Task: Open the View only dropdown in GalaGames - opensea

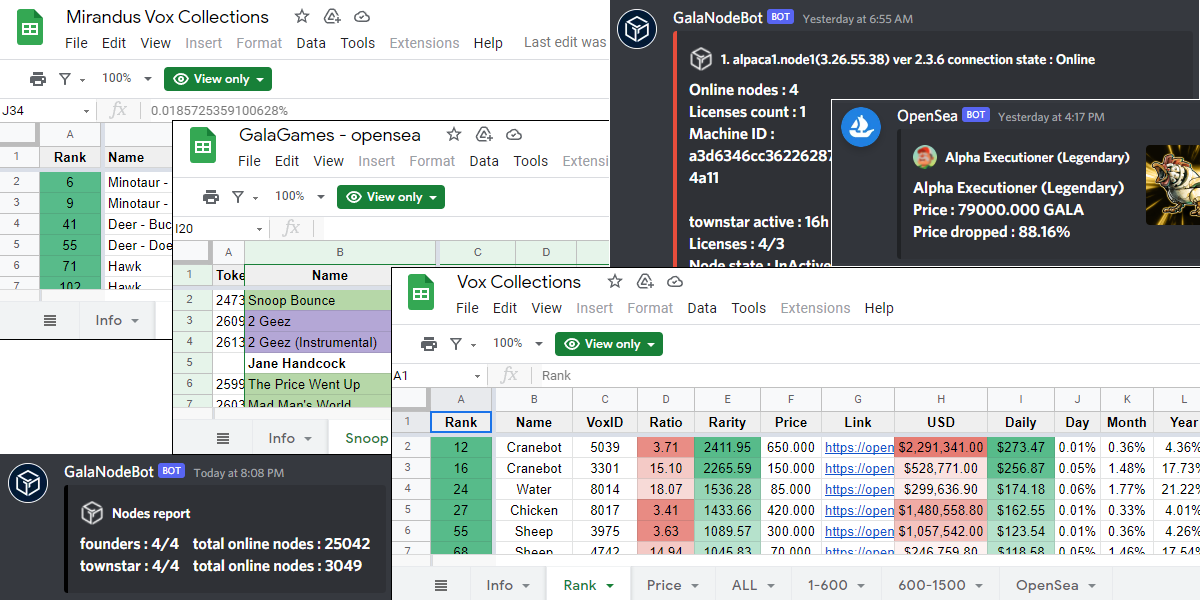Action: click(391, 197)
